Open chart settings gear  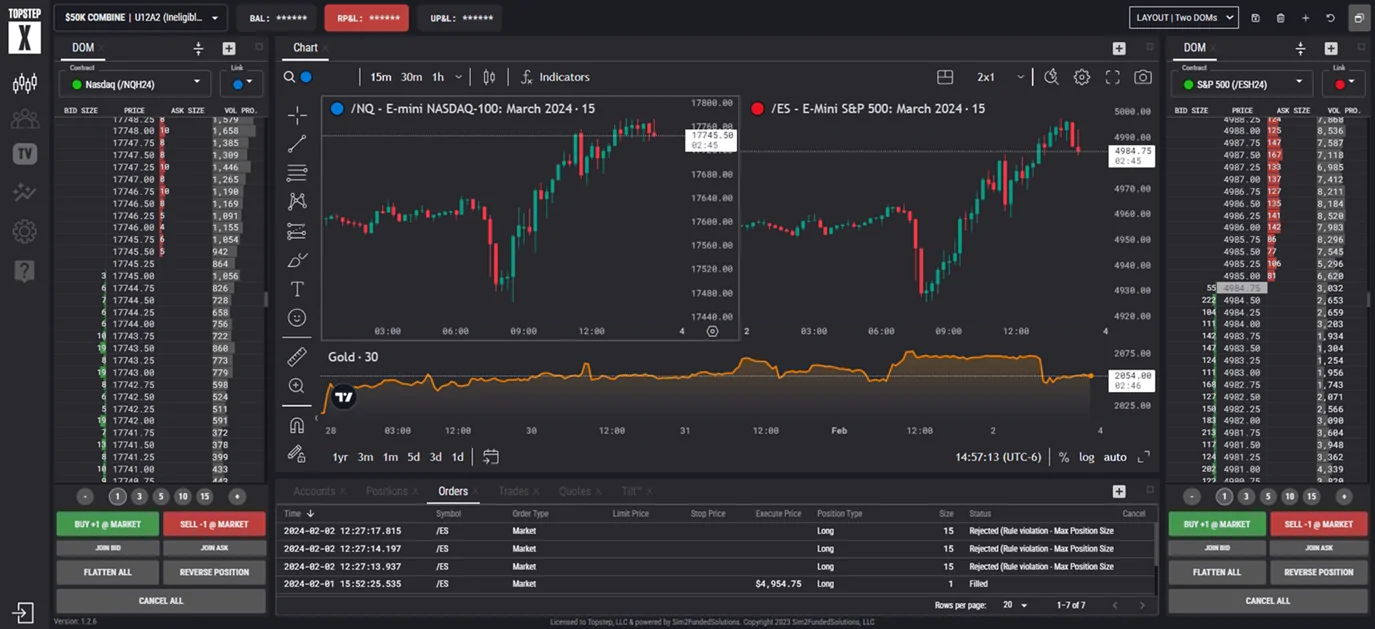click(x=1081, y=77)
